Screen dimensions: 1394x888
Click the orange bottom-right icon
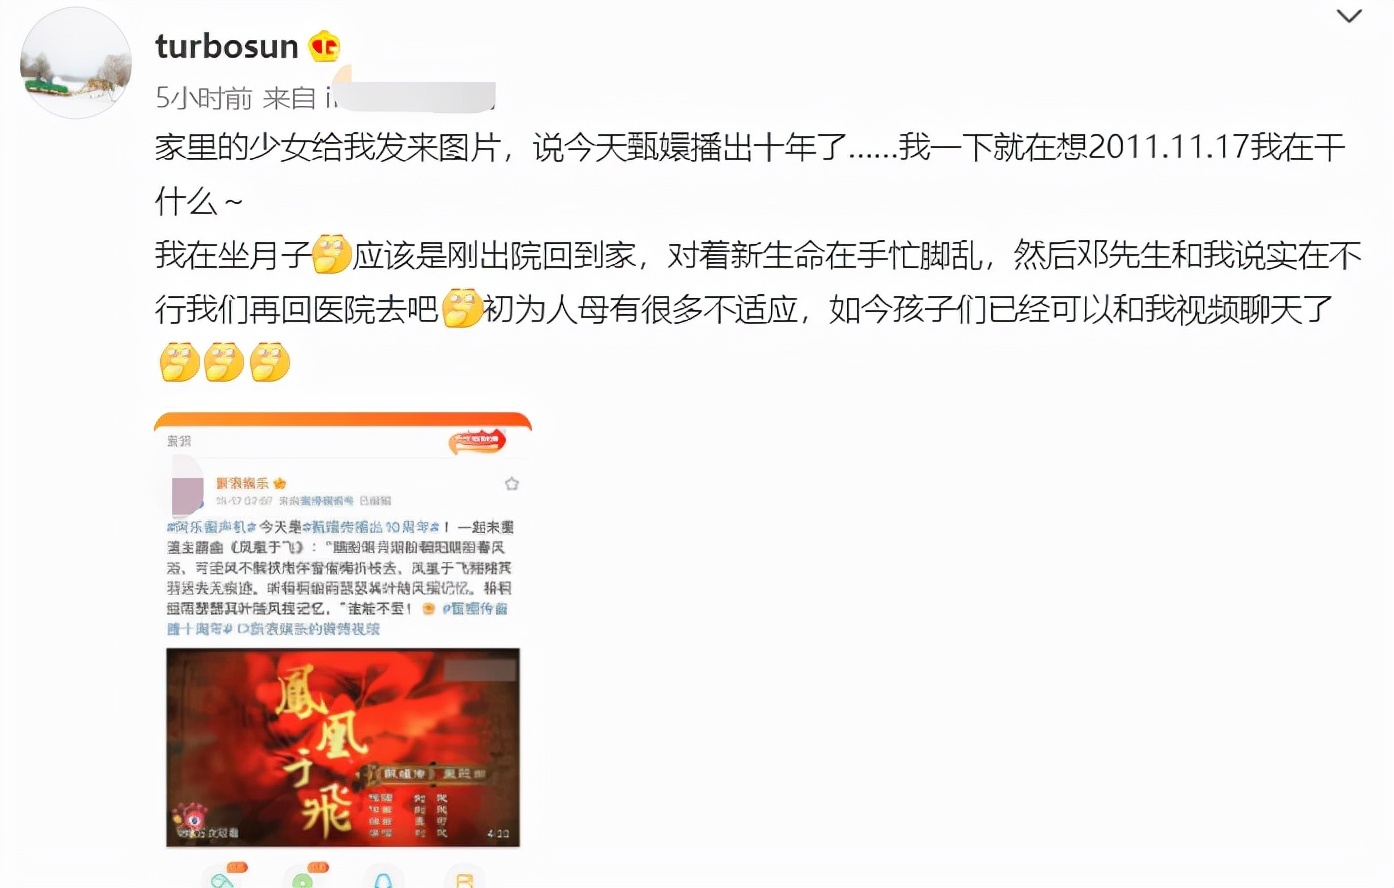(464, 877)
